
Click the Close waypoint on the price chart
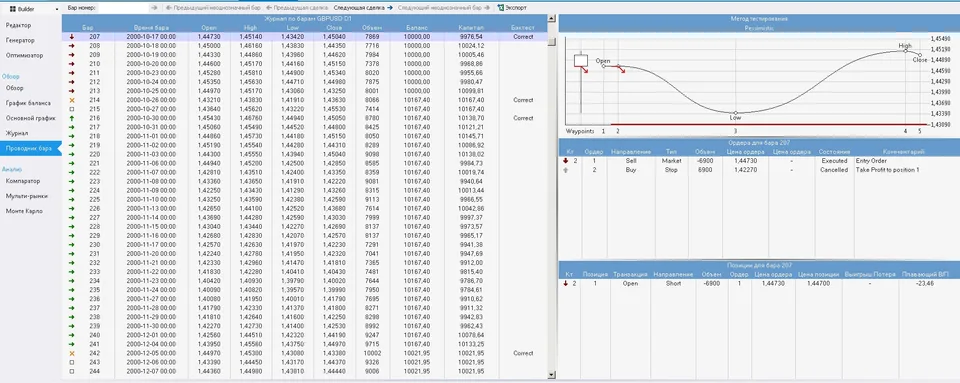[x=920, y=55]
